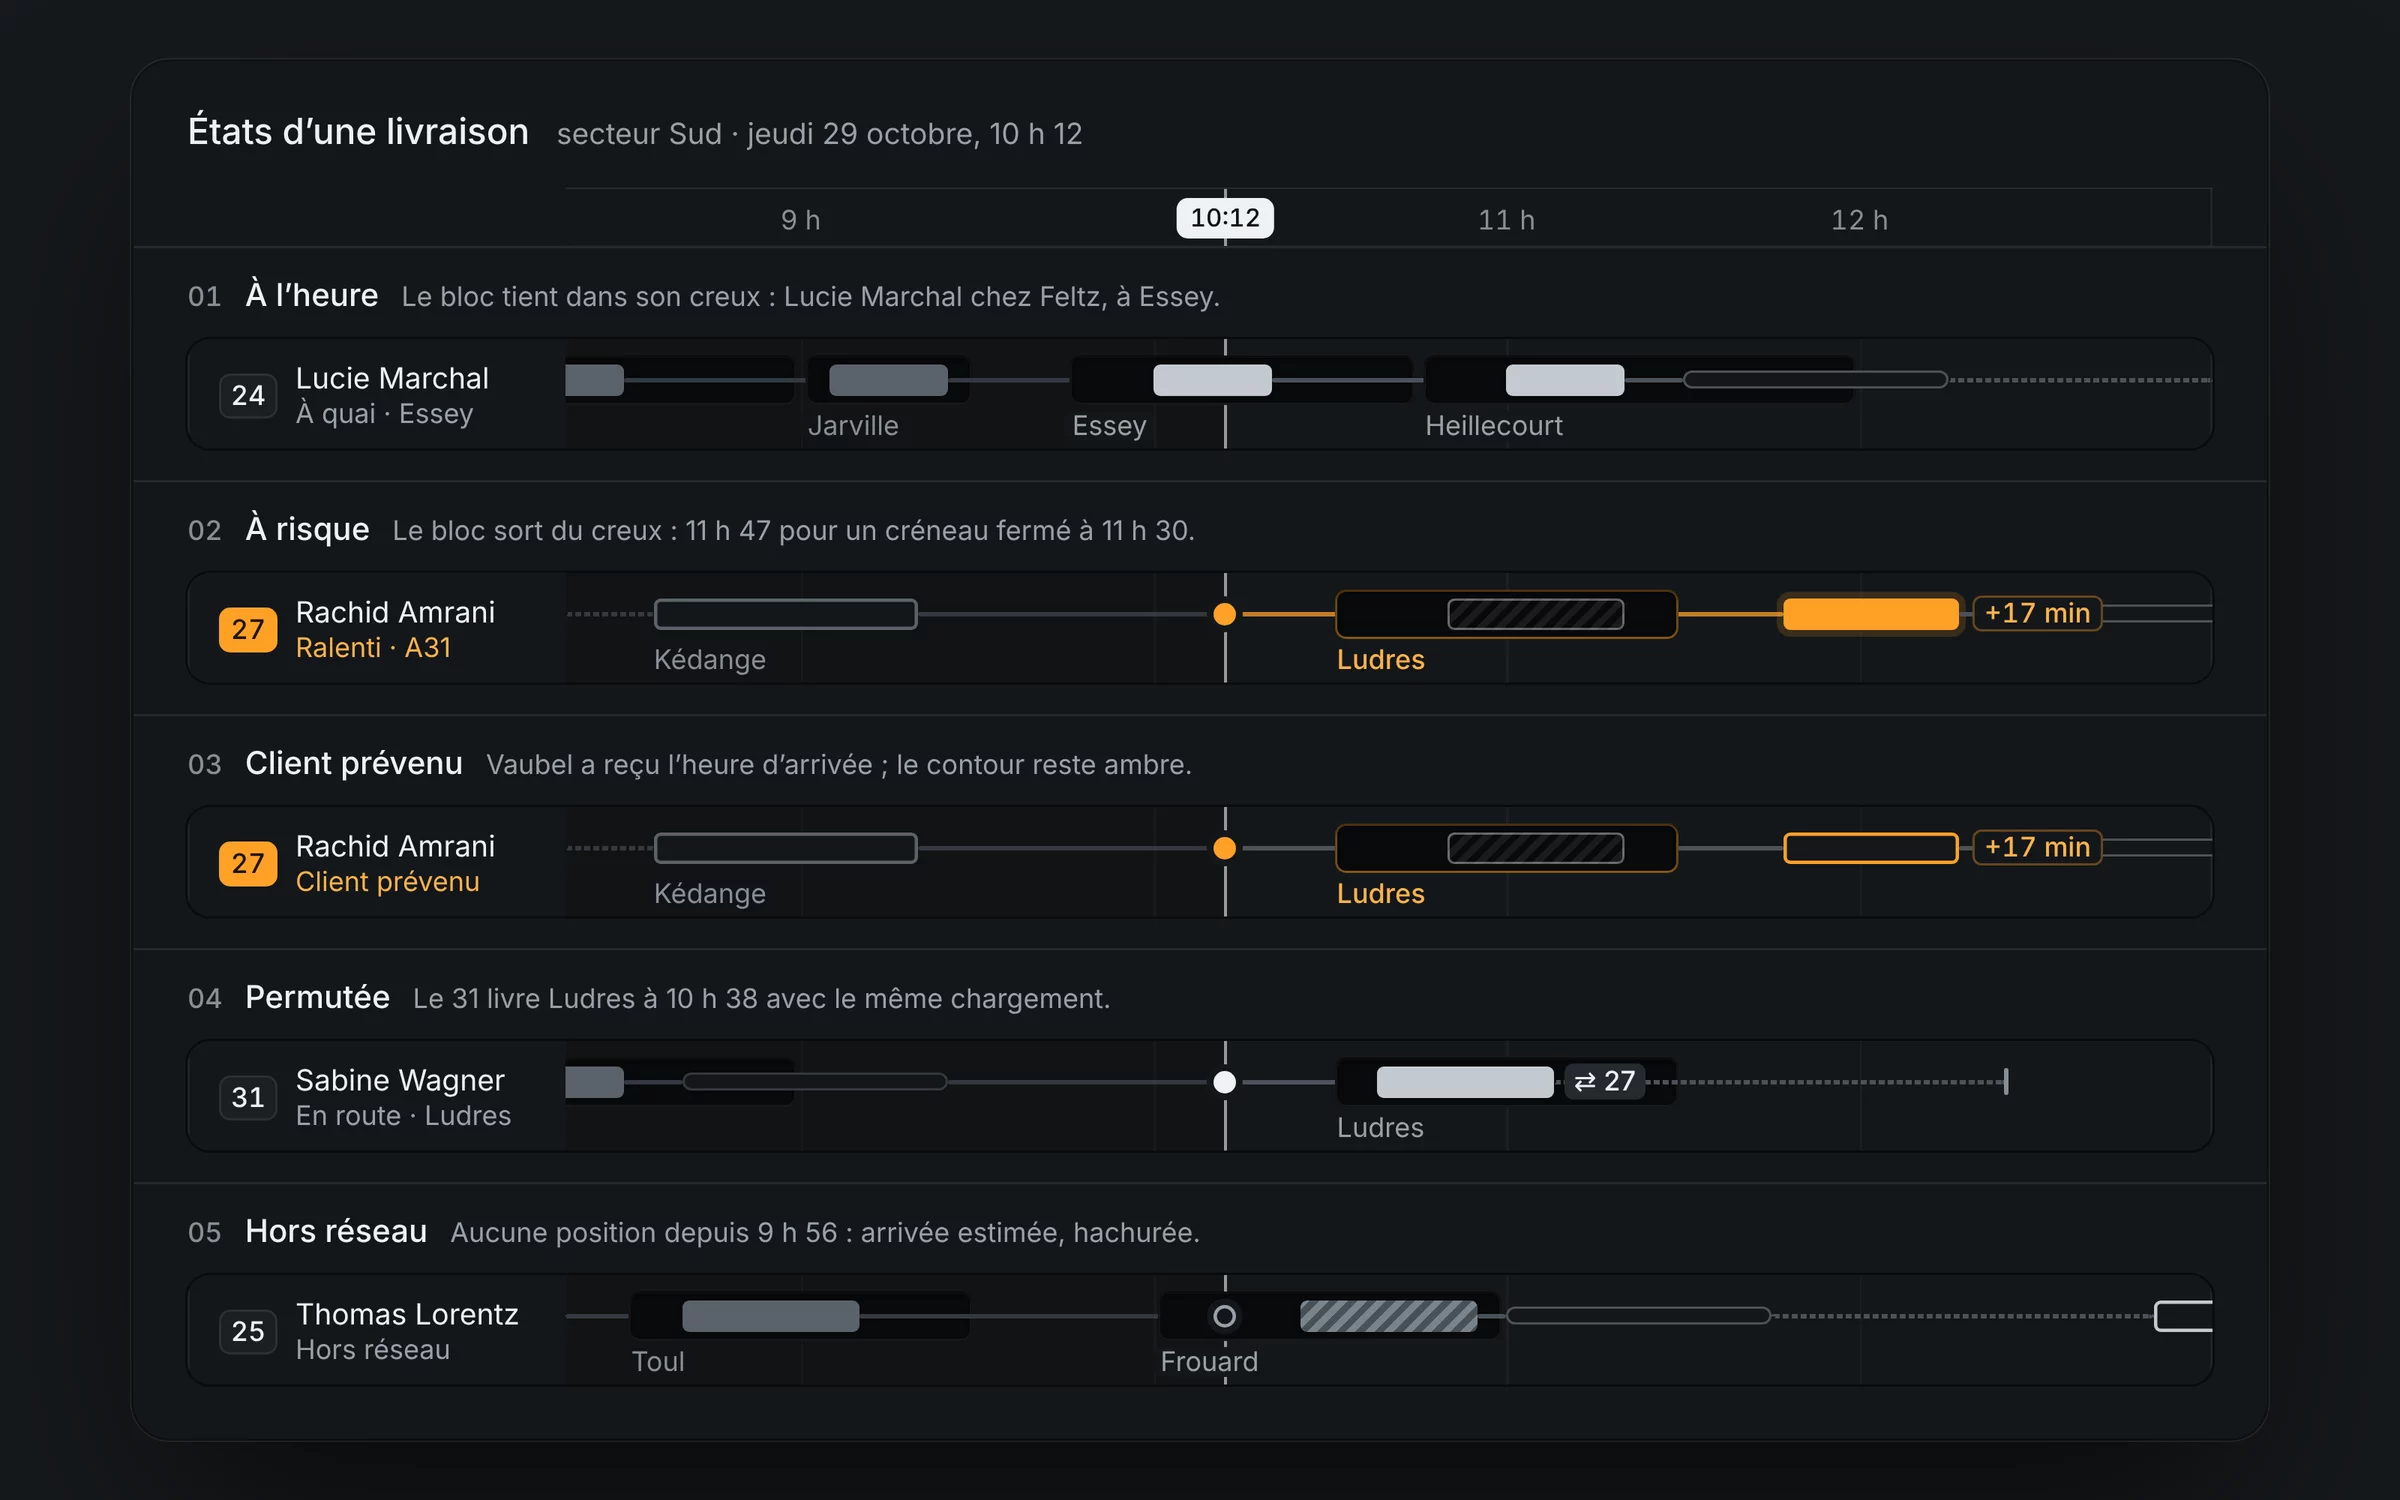Select vehicle badge 31 for Sabine Wagner
The image size is (2400, 1500).
coord(248,1098)
